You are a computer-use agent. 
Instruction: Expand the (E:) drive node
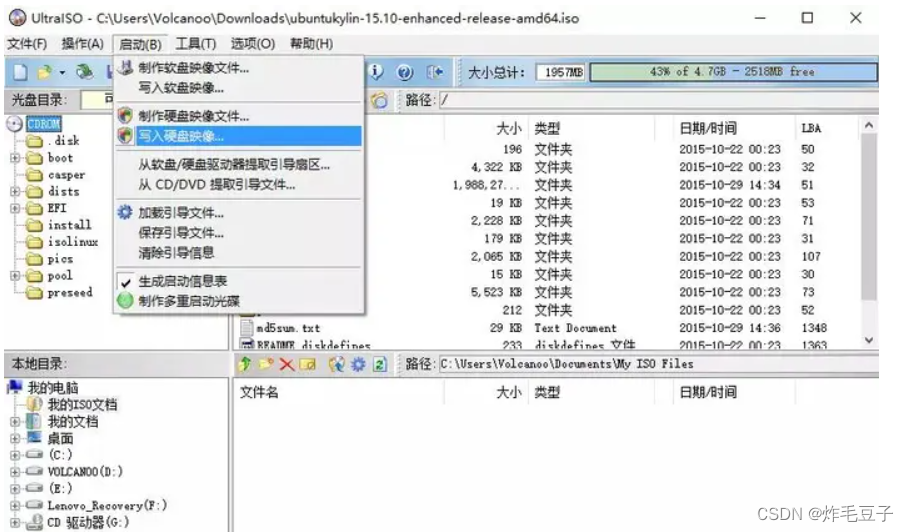coord(15,489)
